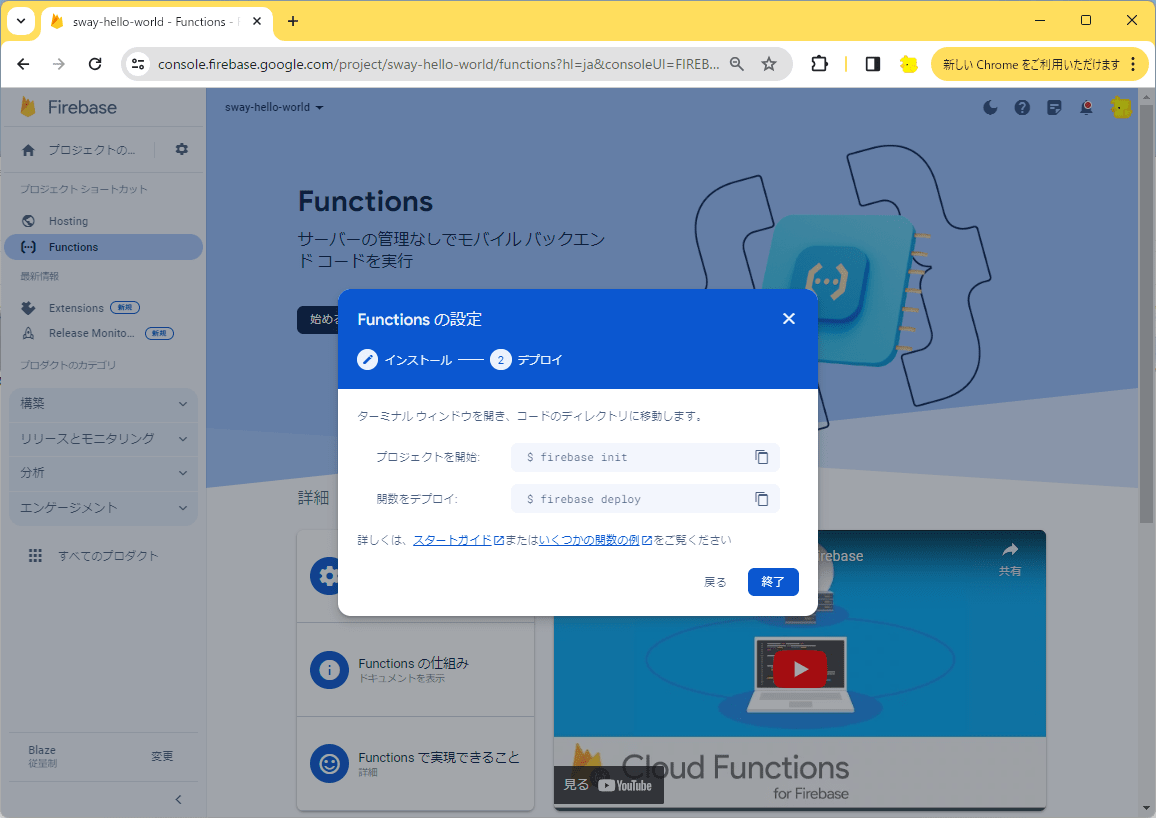
Task: Click the video 共有 share icon
Action: click(x=1010, y=559)
